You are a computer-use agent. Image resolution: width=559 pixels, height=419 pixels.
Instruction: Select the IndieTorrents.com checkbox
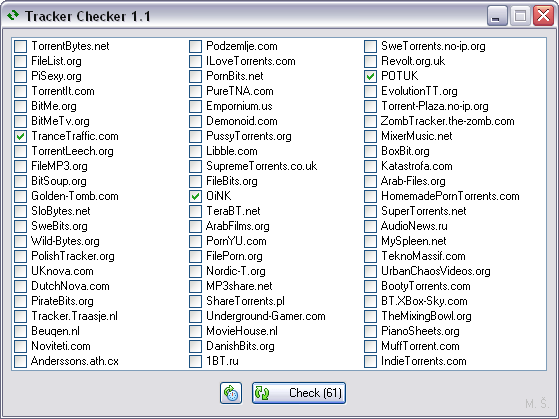point(370,361)
